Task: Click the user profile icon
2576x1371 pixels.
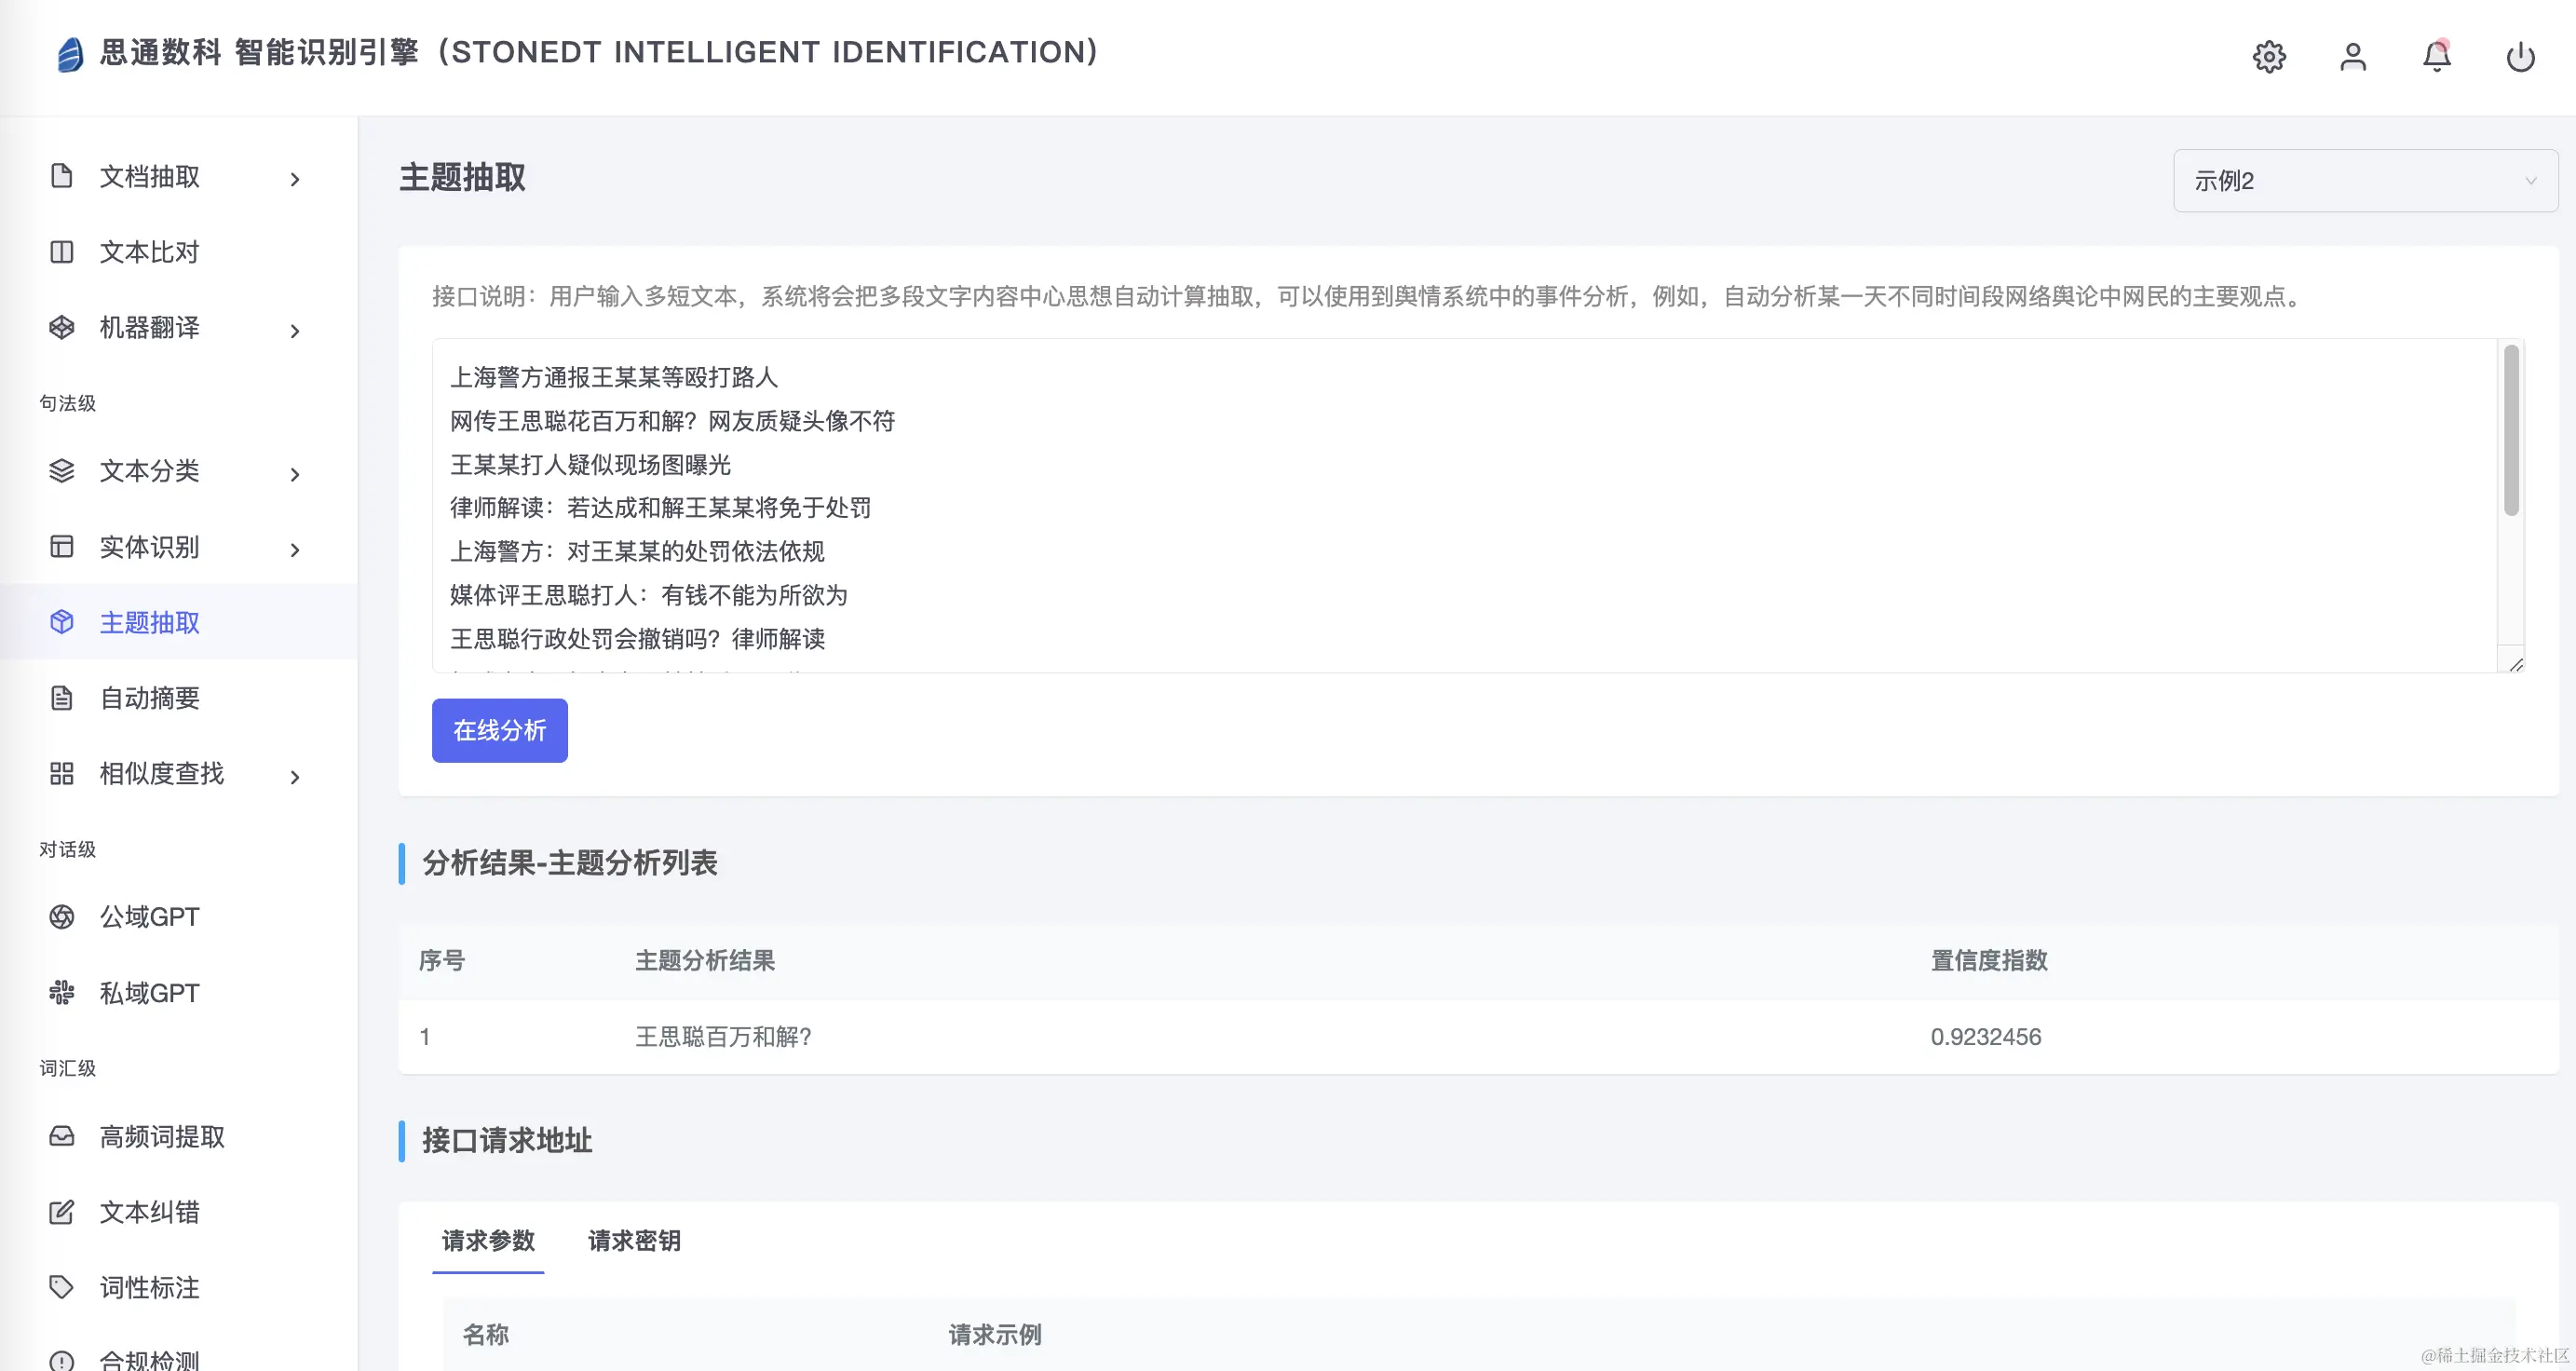Action: pos(2352,57)
